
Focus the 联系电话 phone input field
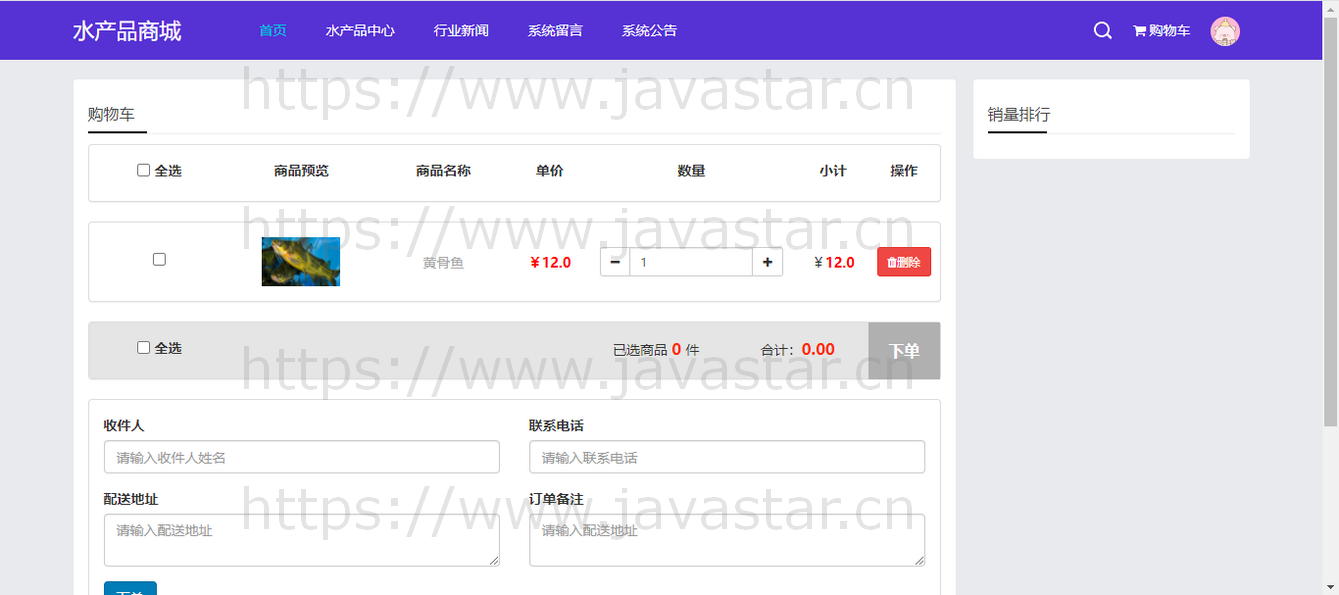click(x=727, y=457)
